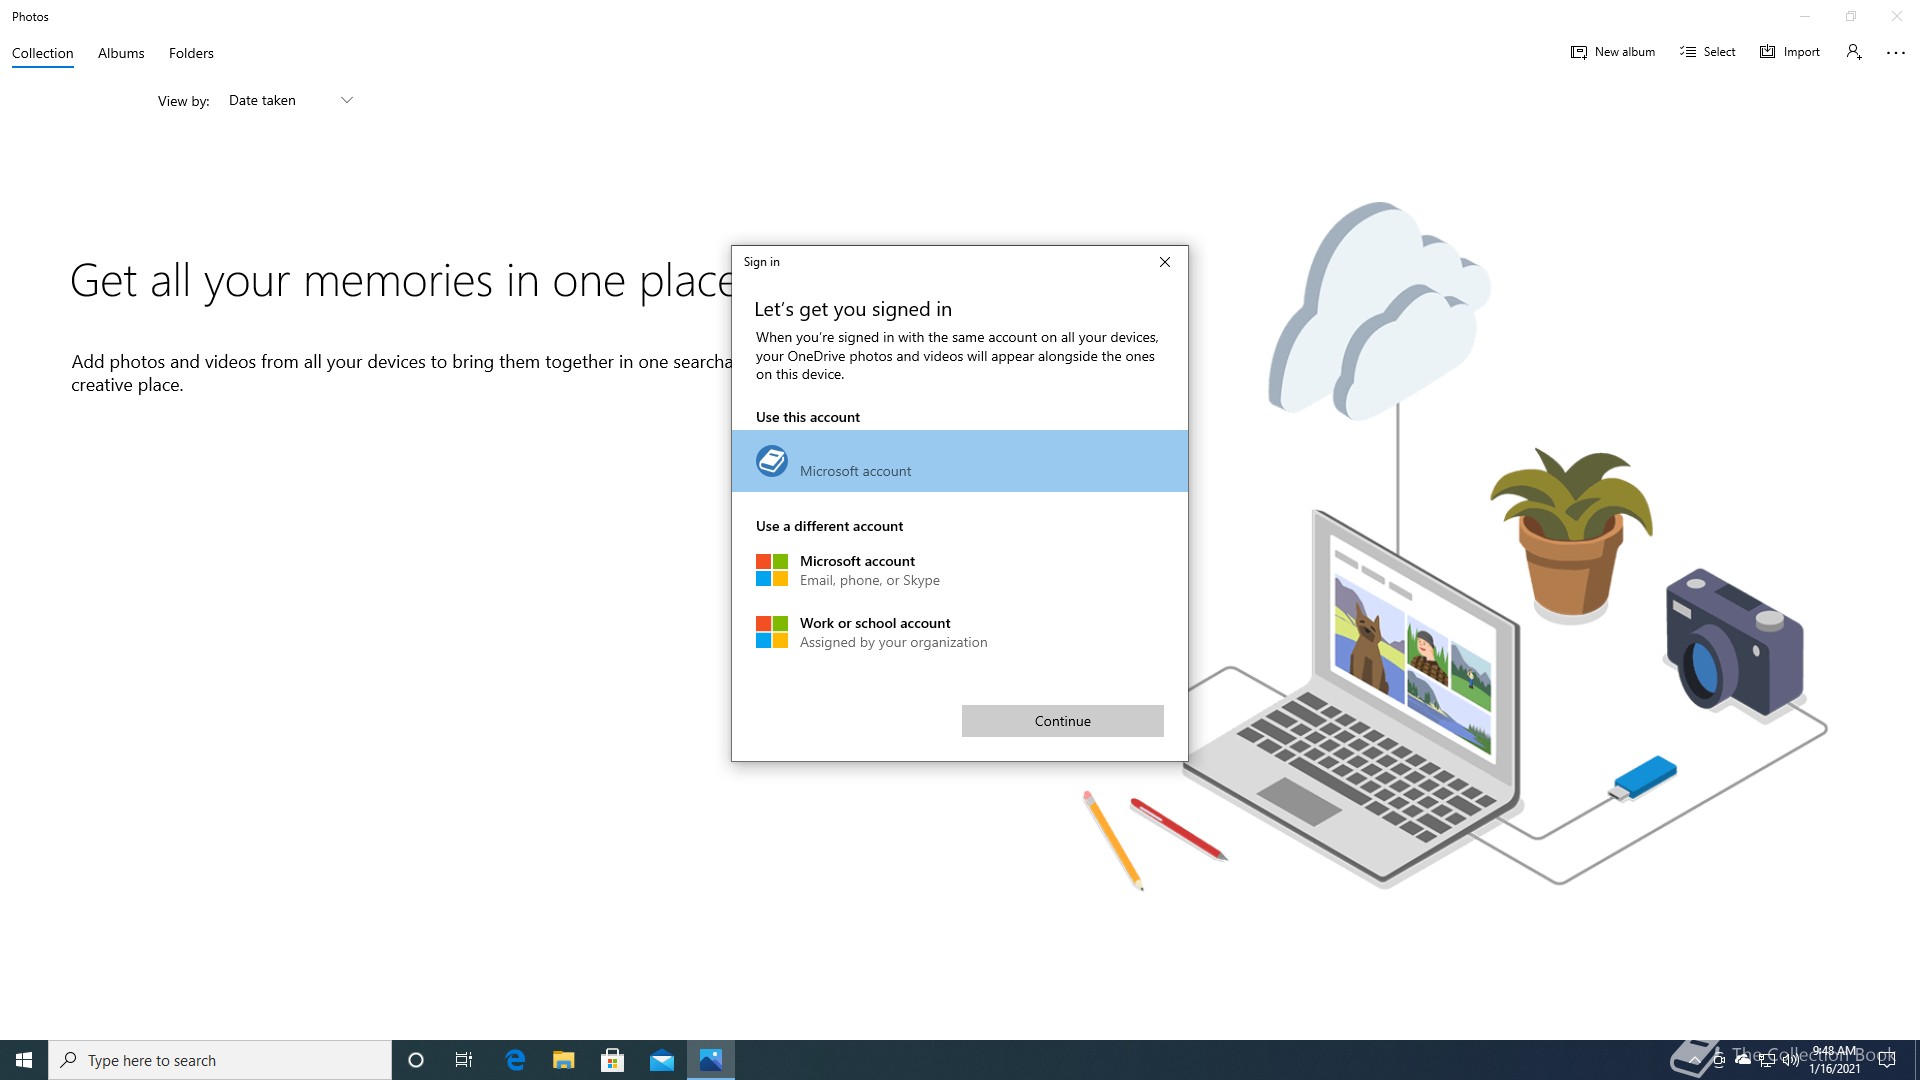Open the Collection tab

coord(42,53)
